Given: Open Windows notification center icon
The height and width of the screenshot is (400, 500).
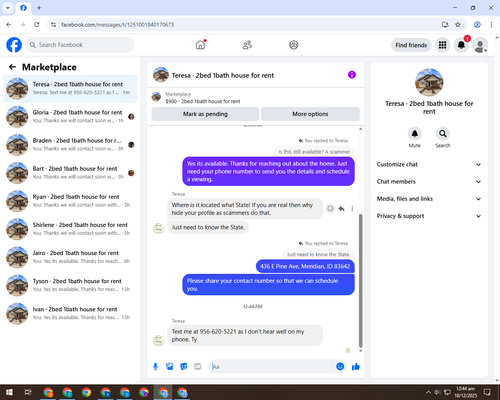Looking at the screenshot, I should (x=487, y=392).
